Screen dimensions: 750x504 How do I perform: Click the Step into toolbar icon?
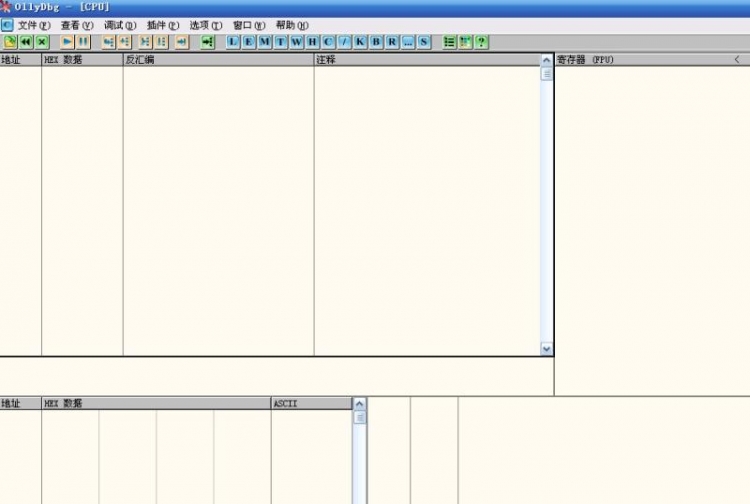click(x=109, y=42)
